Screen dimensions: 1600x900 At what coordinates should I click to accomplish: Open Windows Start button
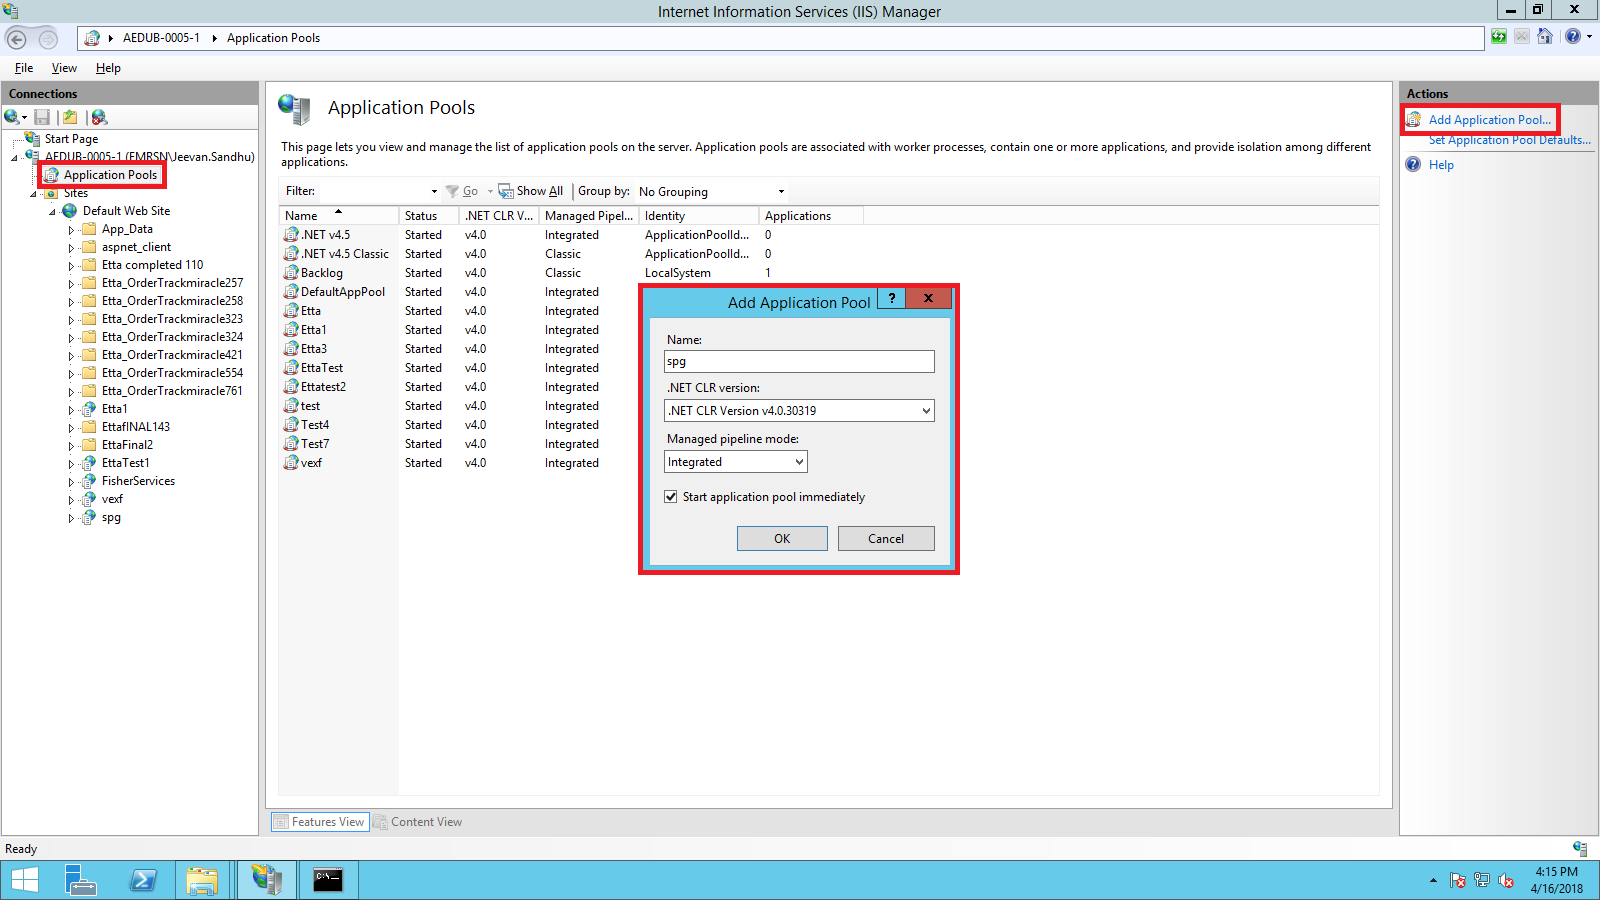[24, 880]
